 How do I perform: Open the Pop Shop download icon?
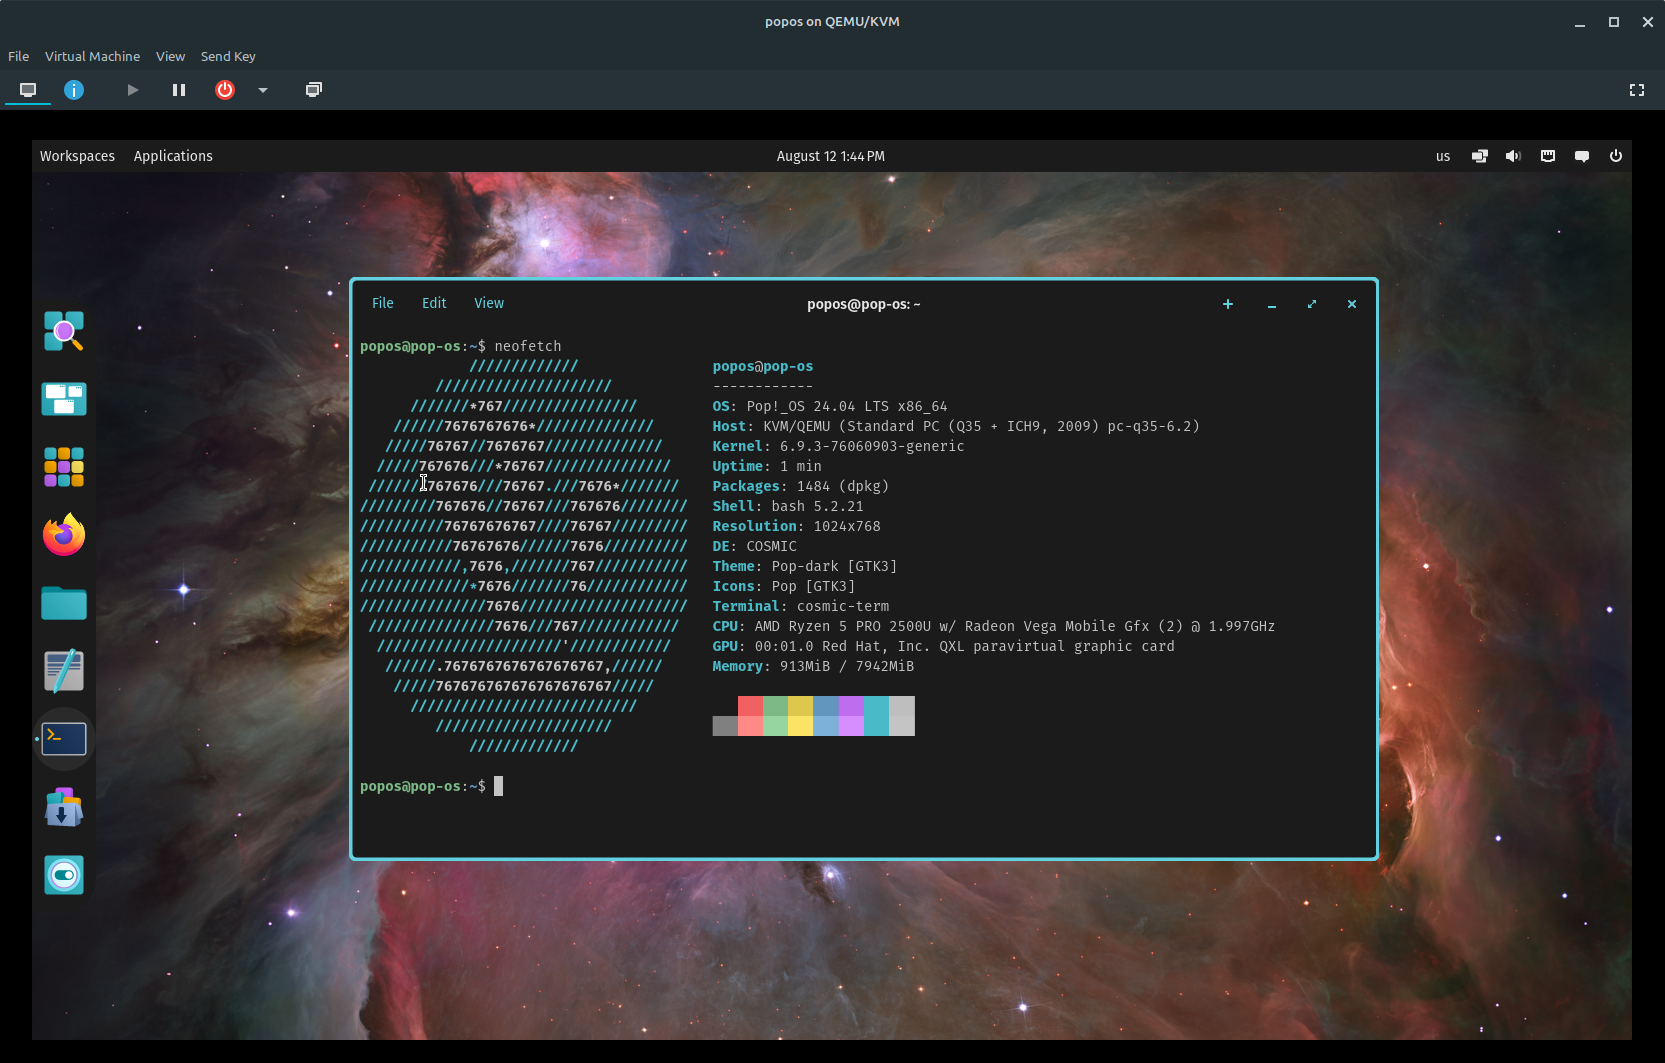coord(64,807)
